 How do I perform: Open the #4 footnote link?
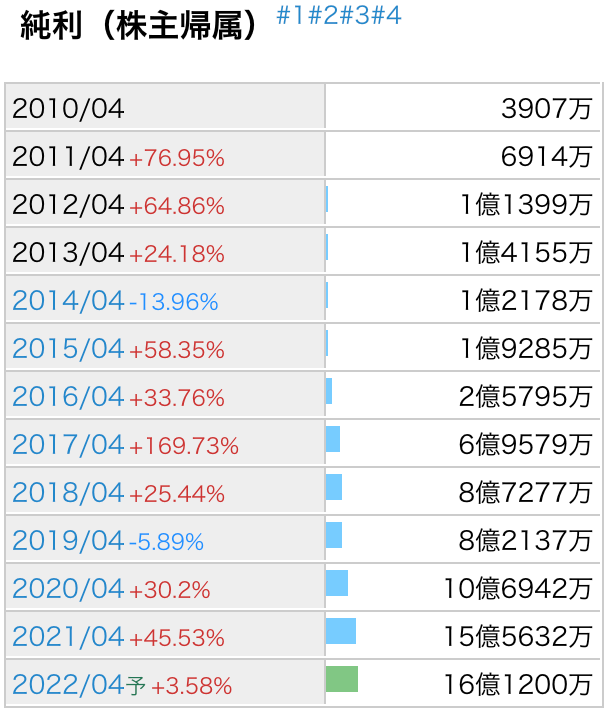(x=386, y=16)
